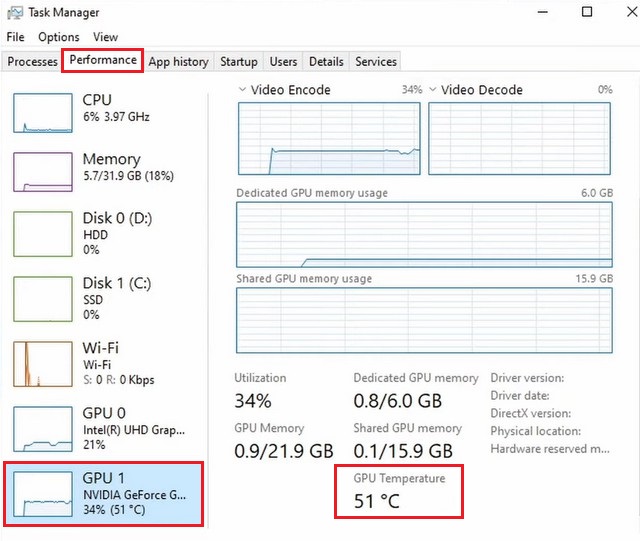This screenshot has height=541, width=640.
Task: Go to the Users tab
Action: point(283,62)
